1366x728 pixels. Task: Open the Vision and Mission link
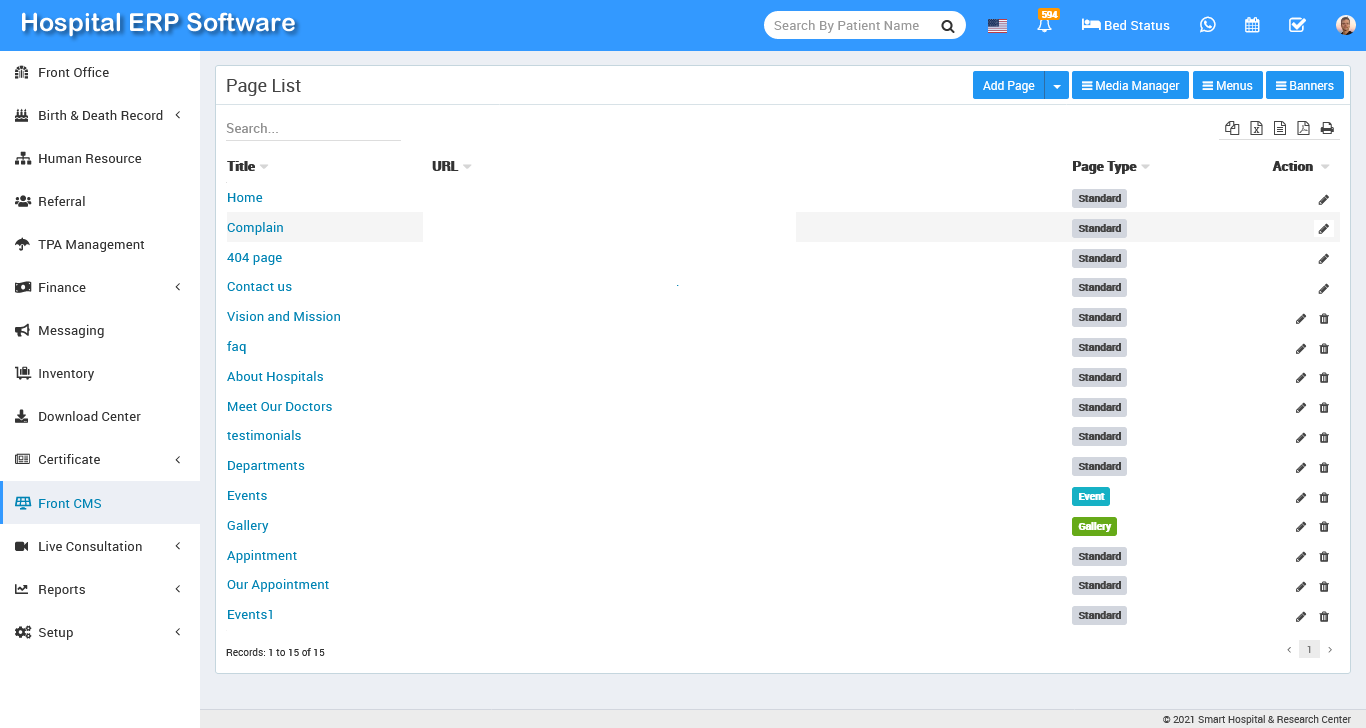click(284, 316)
